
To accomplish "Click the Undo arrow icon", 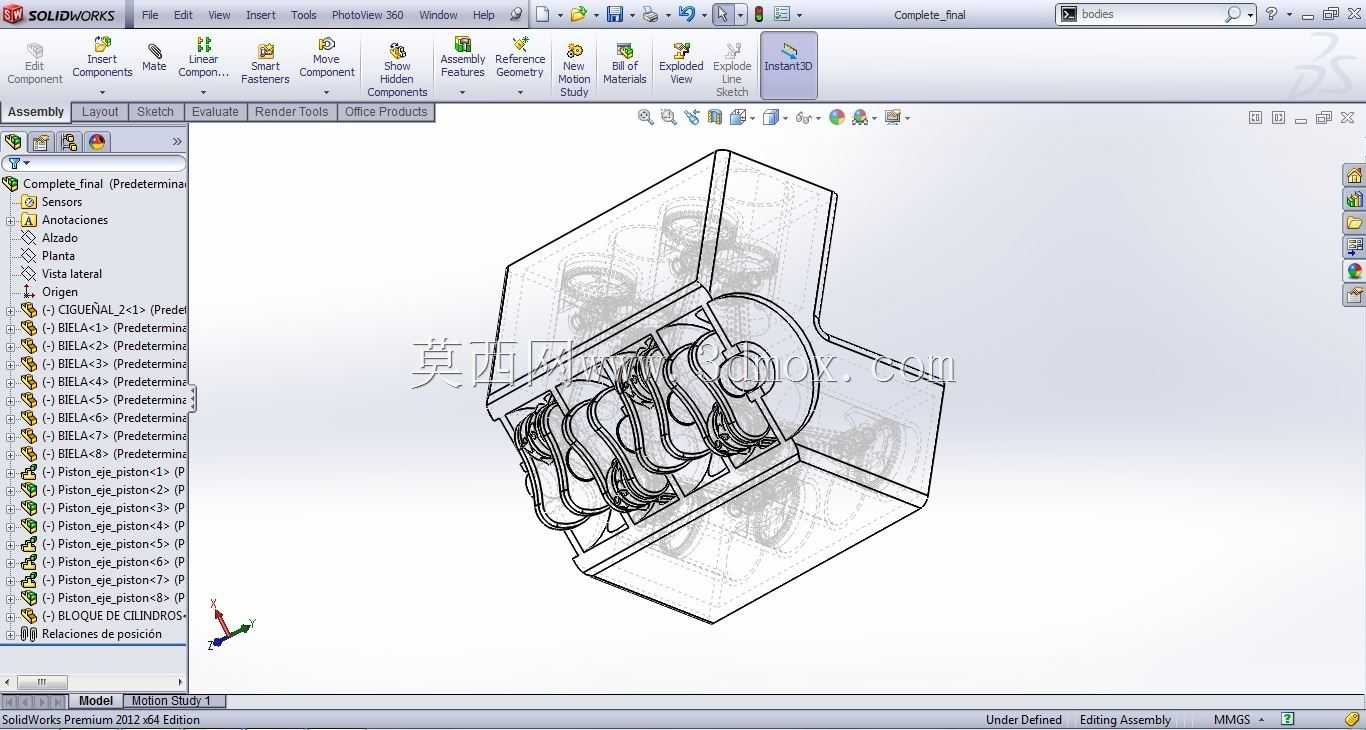I will coord(686,14).
